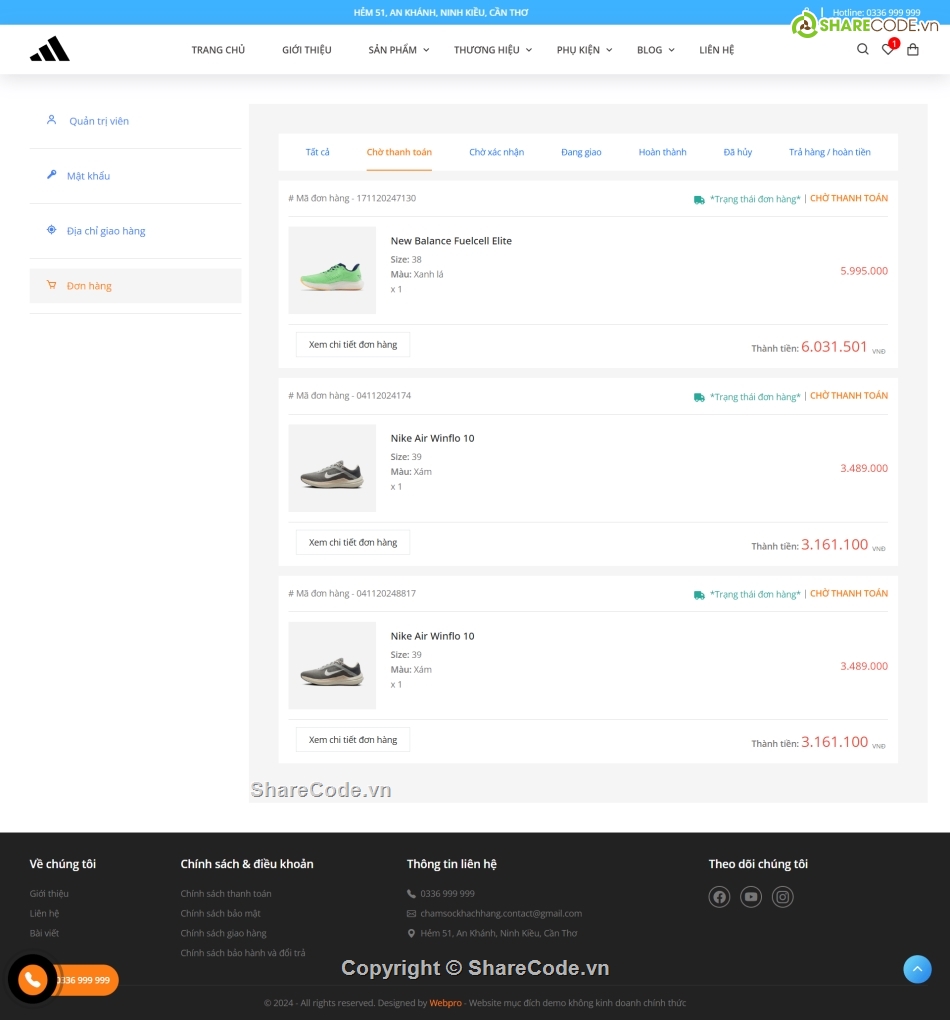View details of order 04112024174
Image resolution: width=950 pixels, height=1020 pixels.
353,543
